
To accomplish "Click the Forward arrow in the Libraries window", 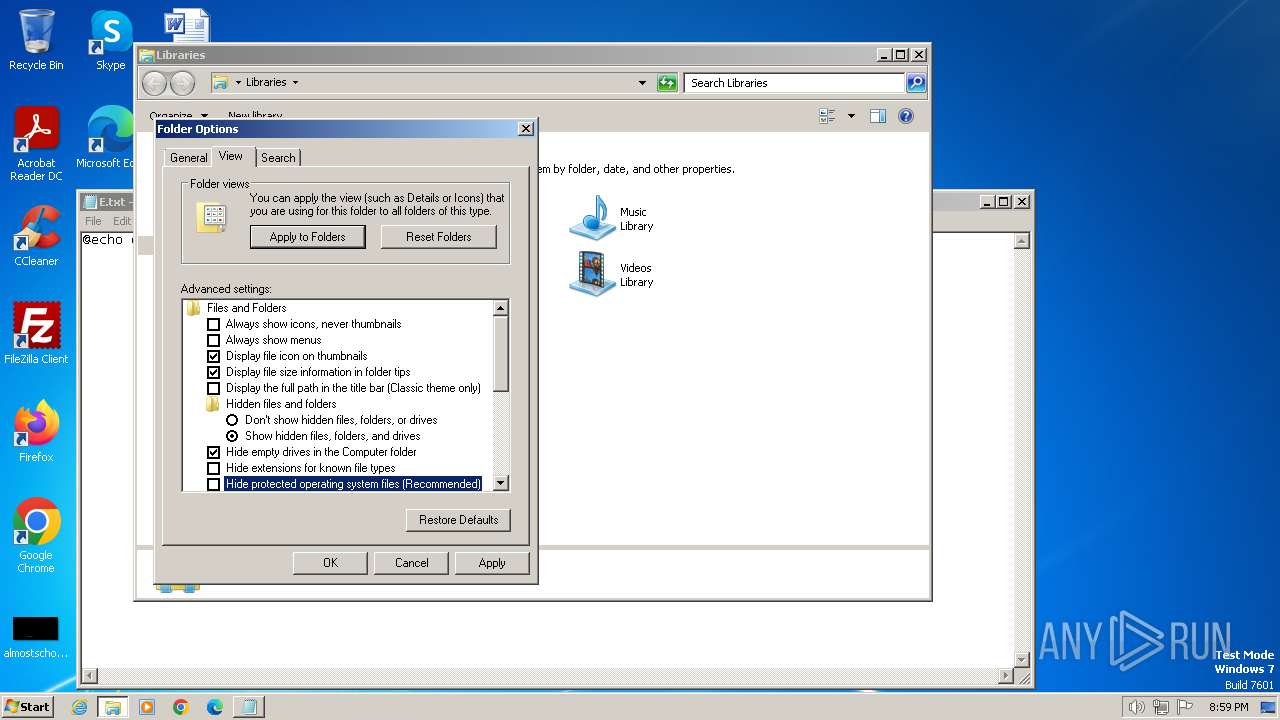I will (182, 83).
